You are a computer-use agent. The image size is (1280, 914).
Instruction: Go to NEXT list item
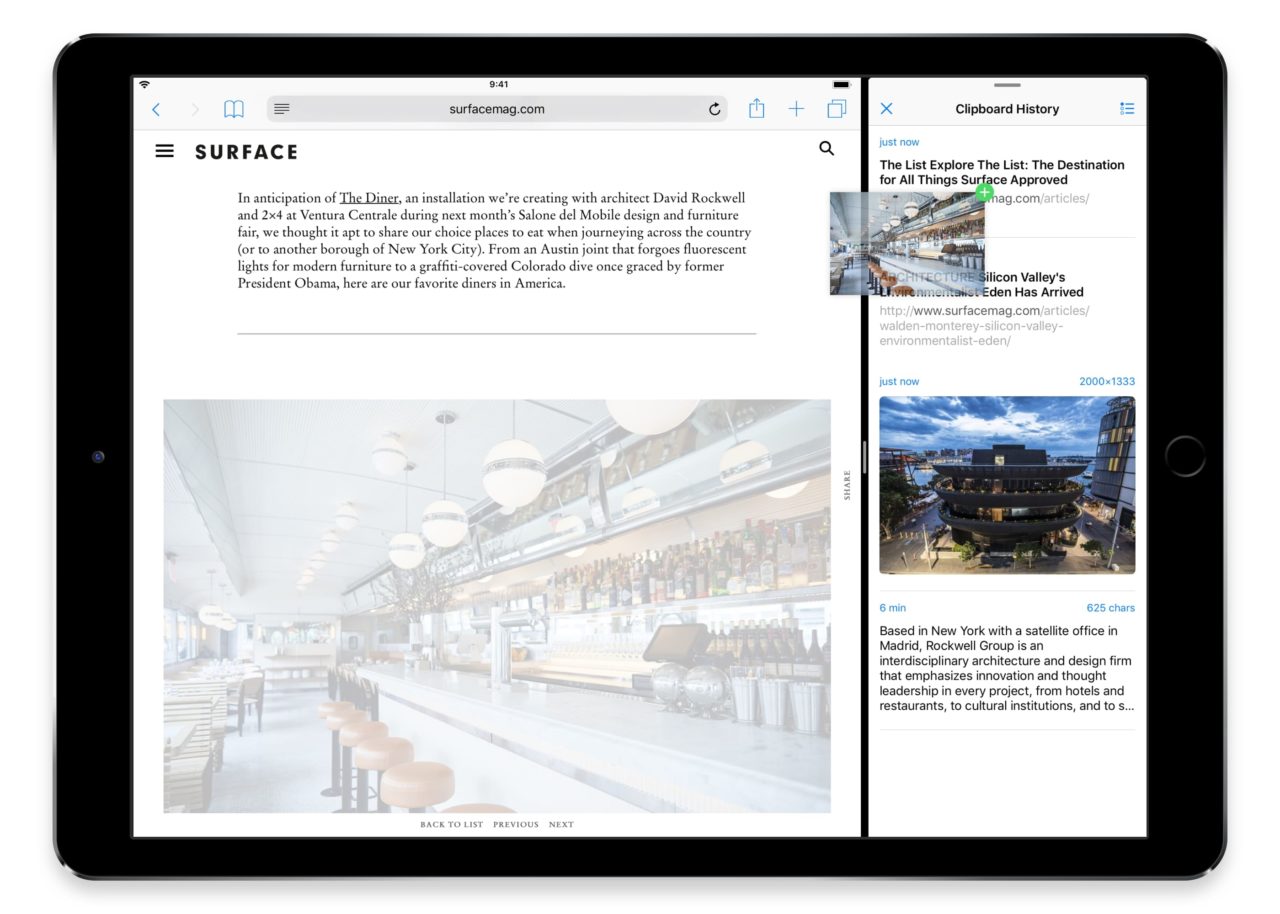point(561,825)
